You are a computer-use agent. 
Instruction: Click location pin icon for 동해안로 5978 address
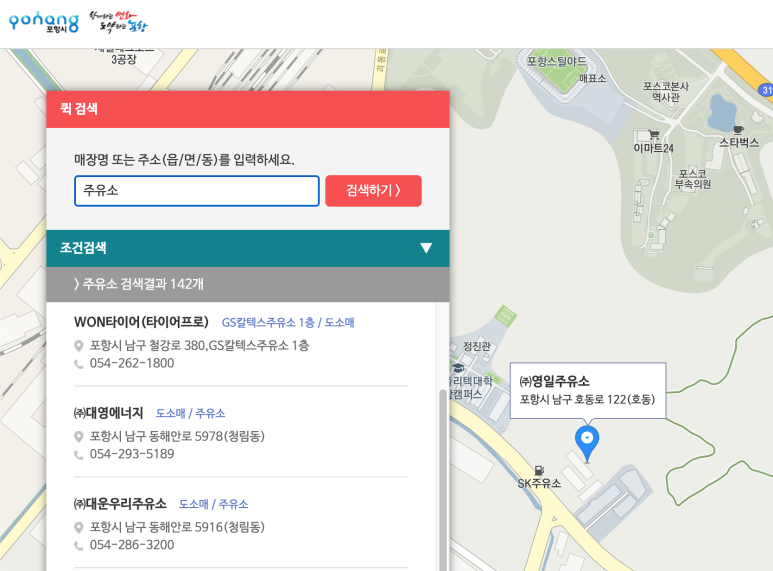coord(78,436)
